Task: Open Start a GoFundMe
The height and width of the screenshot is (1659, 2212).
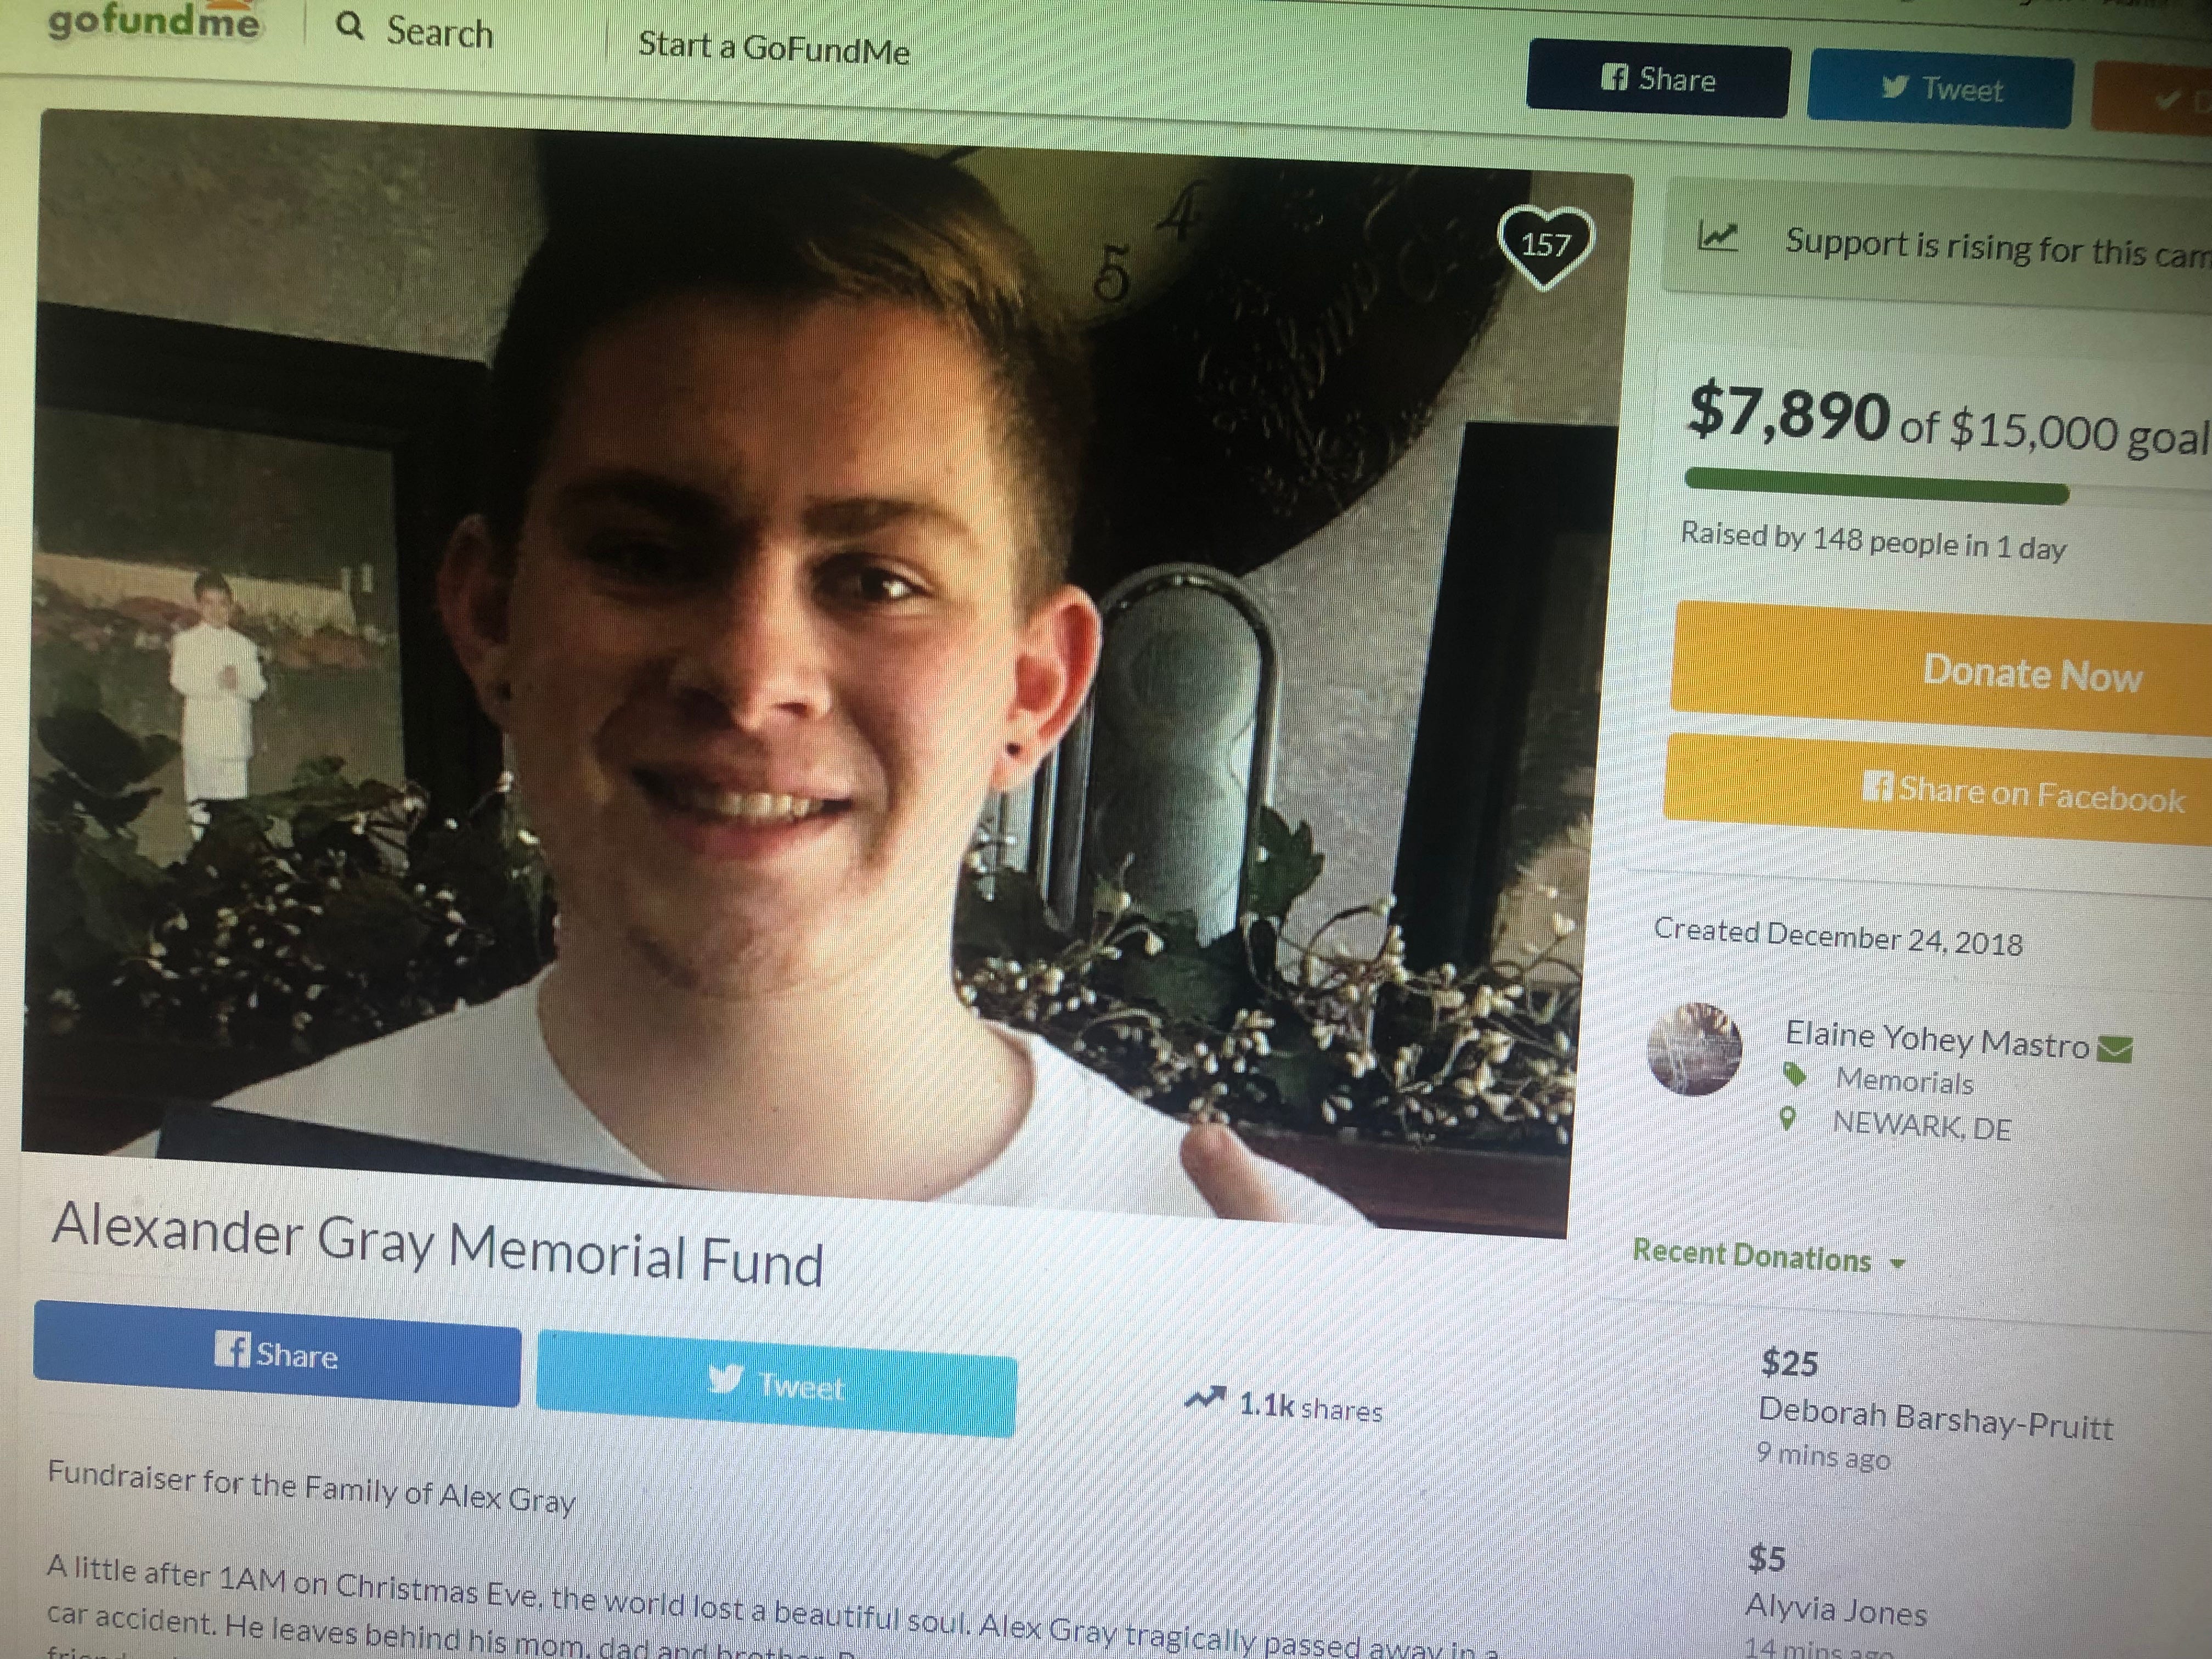Action: coord(774,47)
